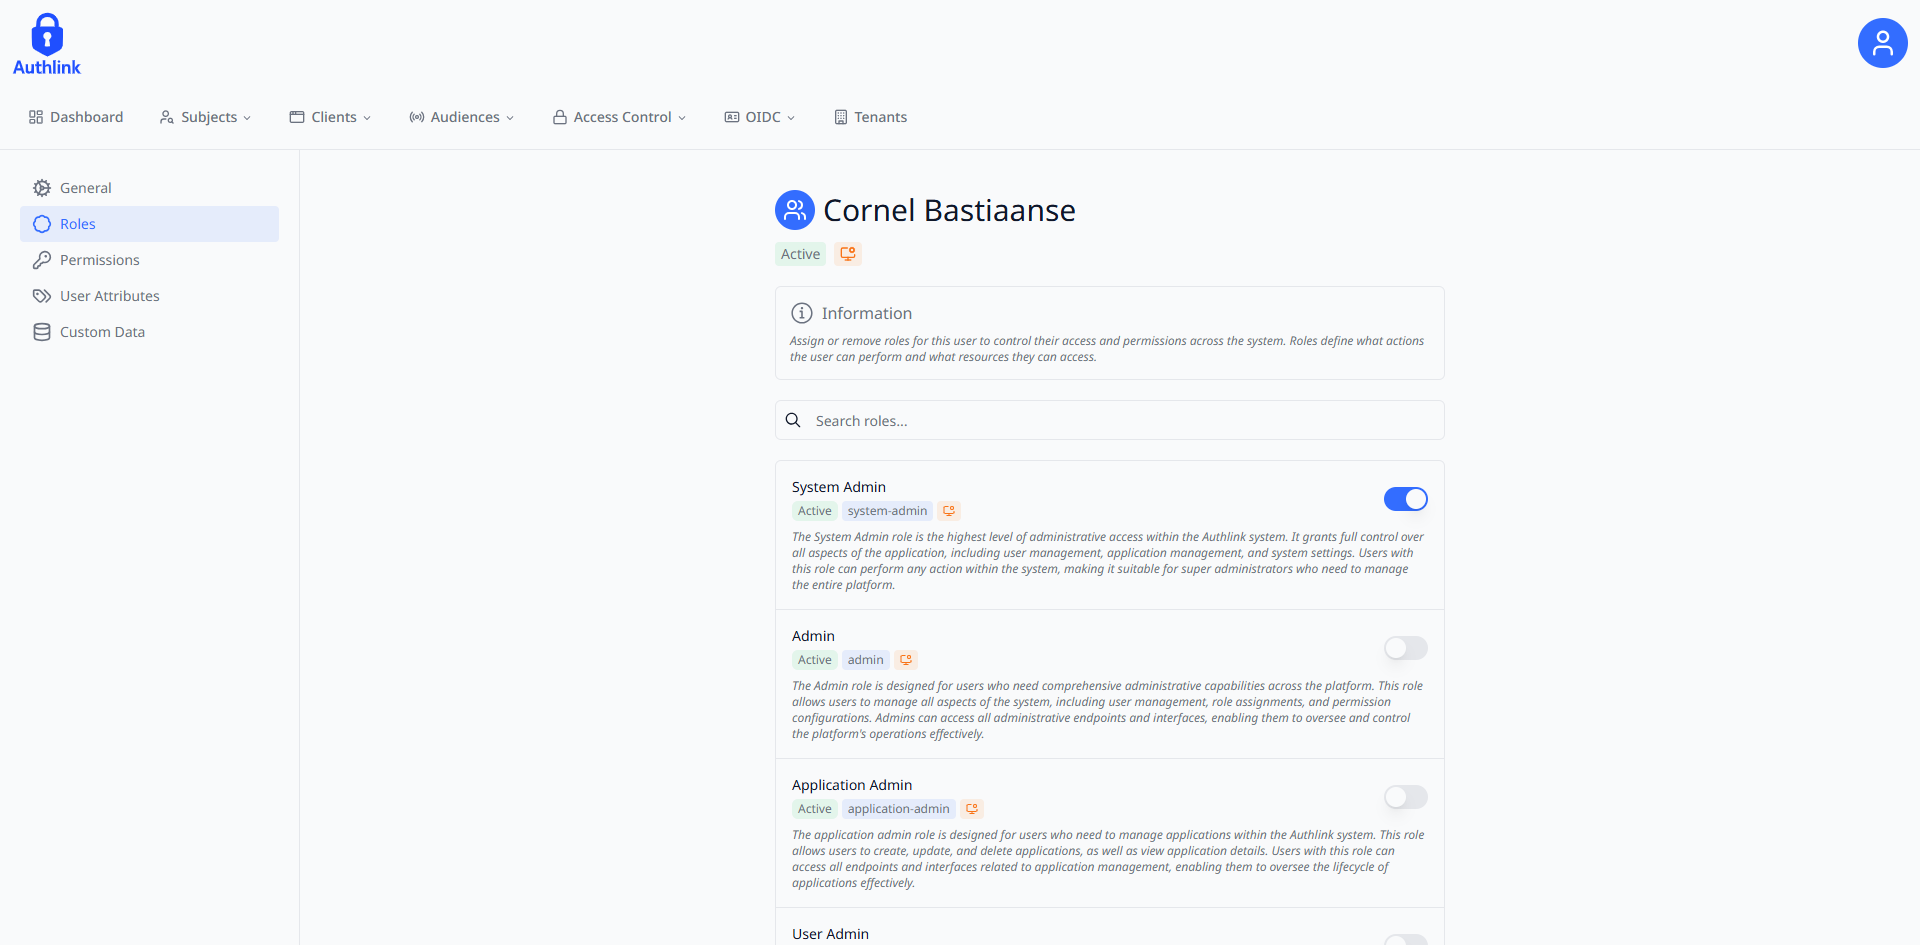
Task: Expand the Subjects dropdown
Action: click(x=205, y=117)
